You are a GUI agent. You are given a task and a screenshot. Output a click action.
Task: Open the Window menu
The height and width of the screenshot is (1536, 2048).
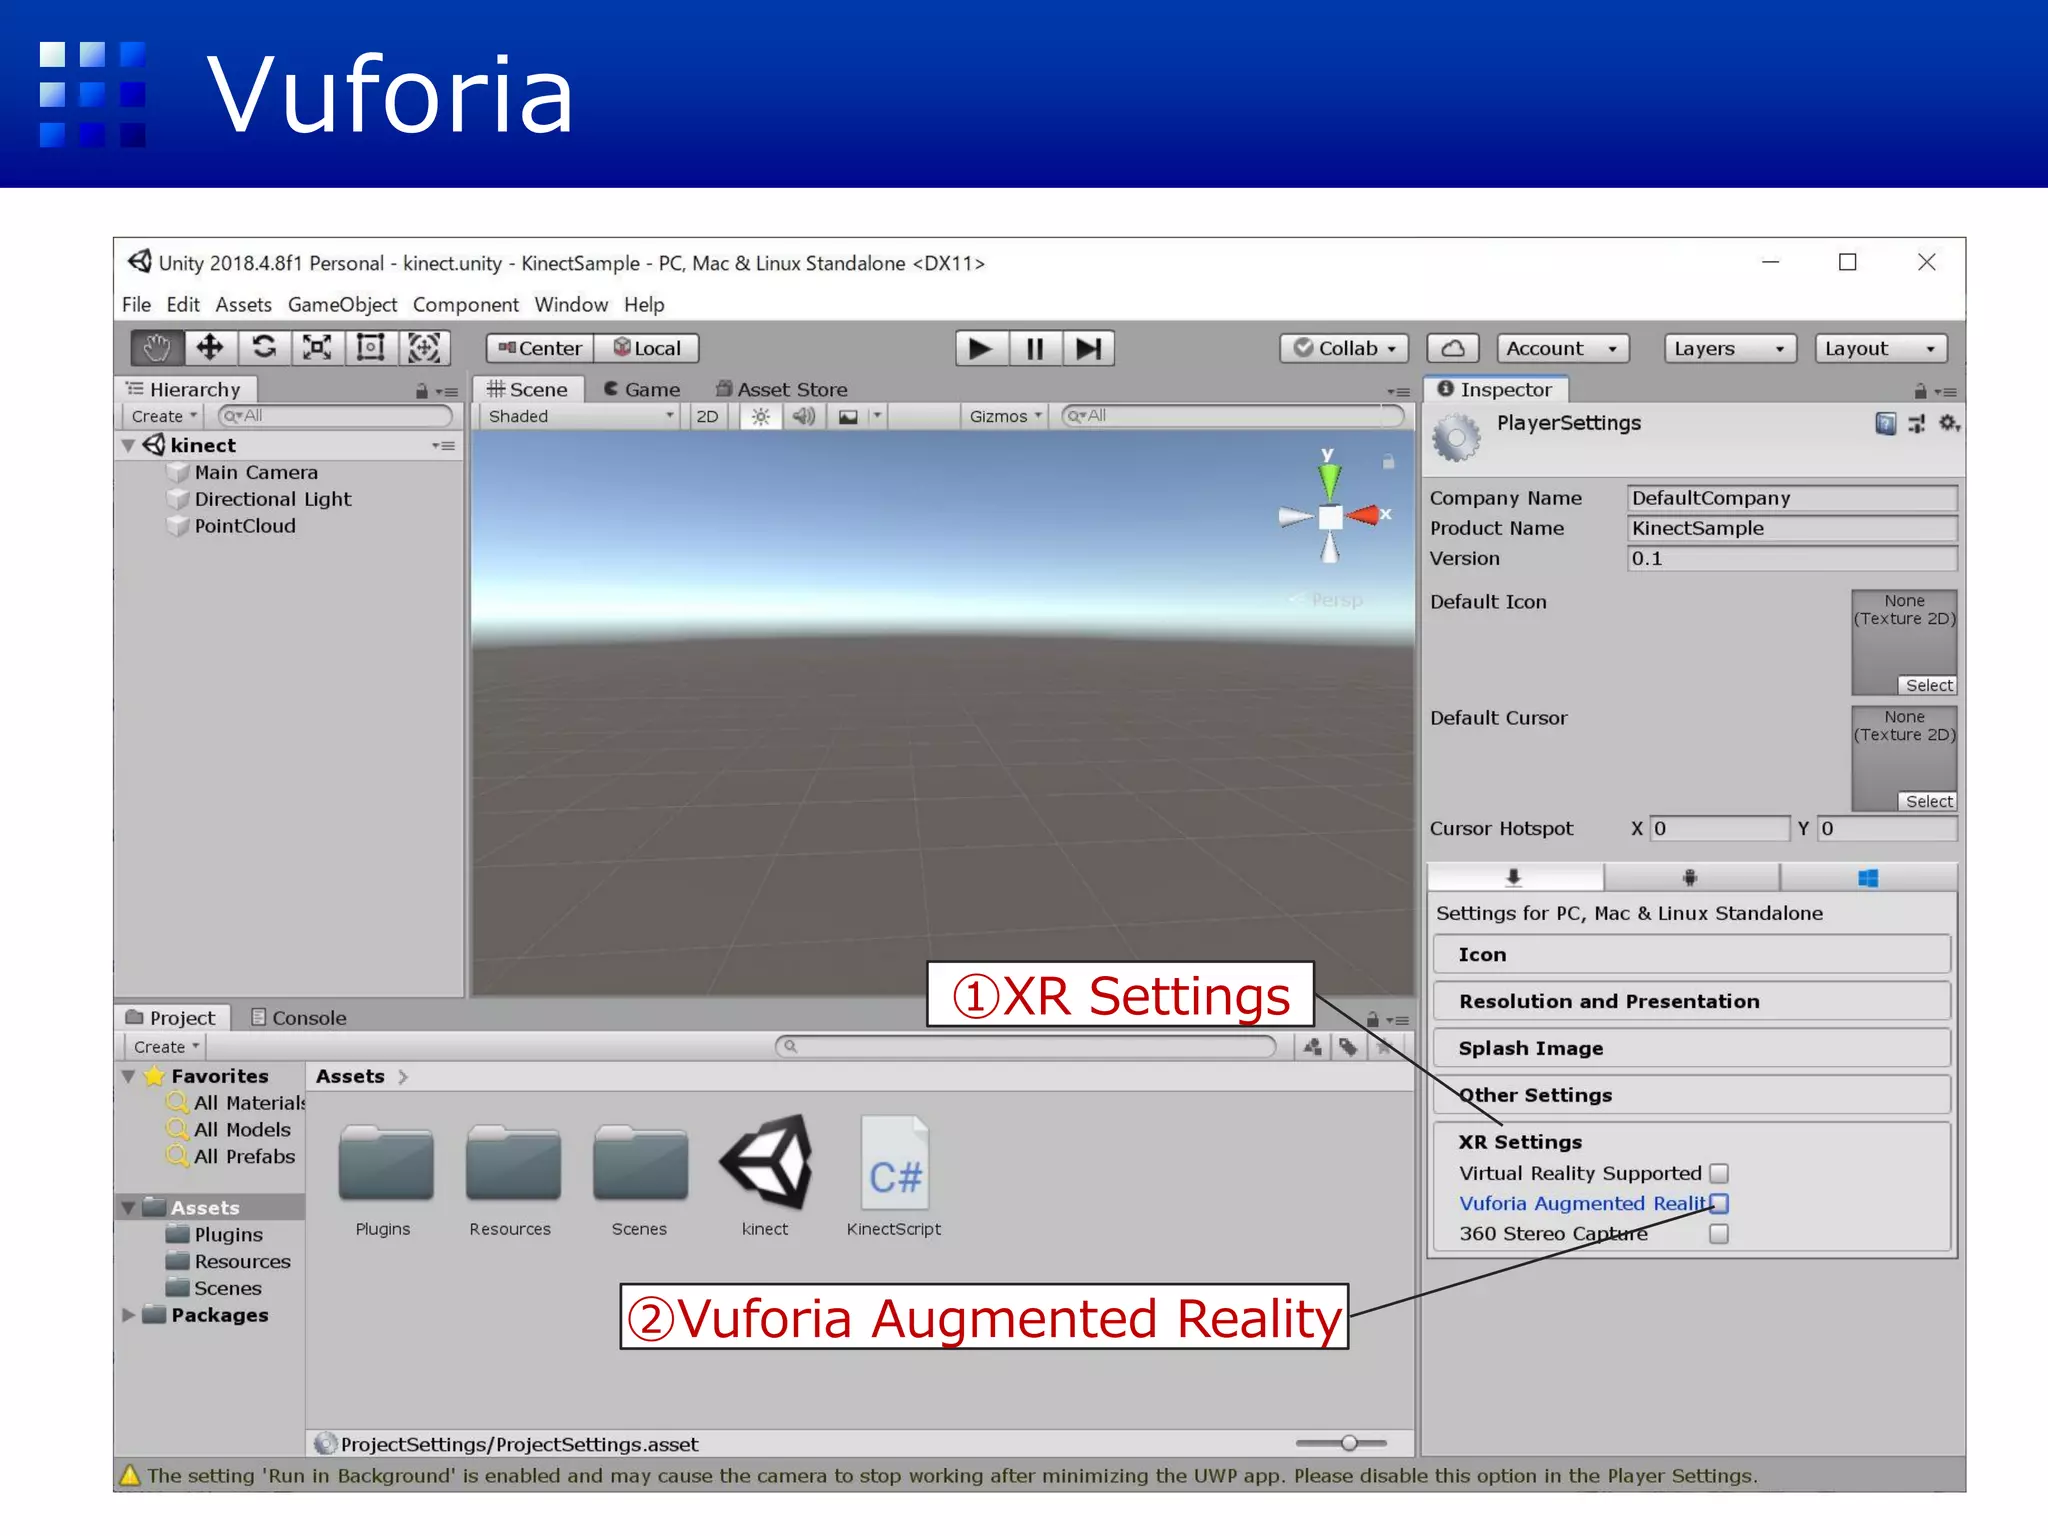point(571,305)
